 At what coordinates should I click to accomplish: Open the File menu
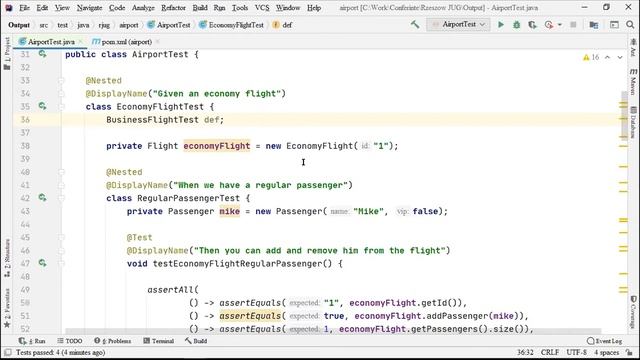pos(24,8)
